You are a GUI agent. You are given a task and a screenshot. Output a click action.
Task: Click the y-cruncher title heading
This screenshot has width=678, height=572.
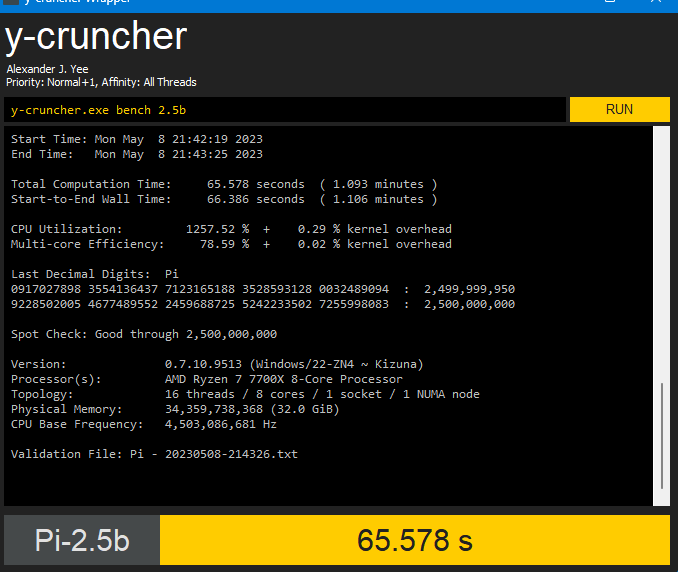pyautogui.click(x=96, y=37)
